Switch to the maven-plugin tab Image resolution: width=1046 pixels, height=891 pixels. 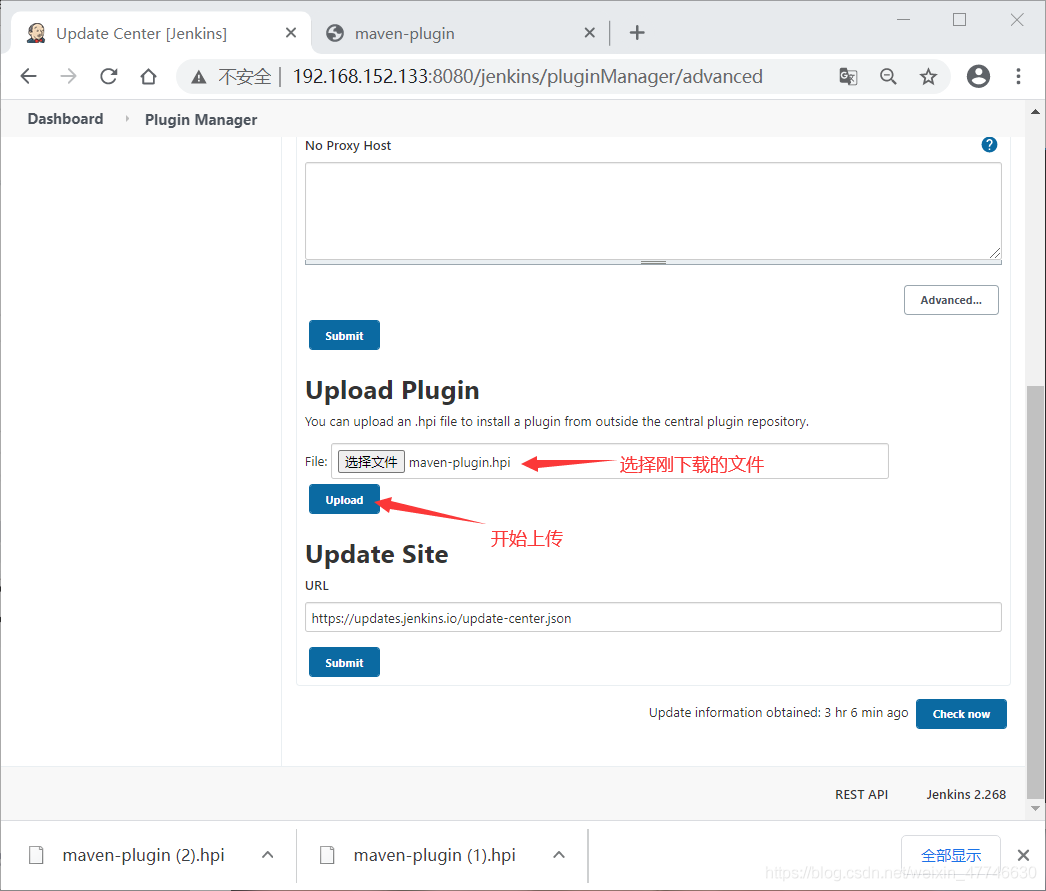point(460,33)
